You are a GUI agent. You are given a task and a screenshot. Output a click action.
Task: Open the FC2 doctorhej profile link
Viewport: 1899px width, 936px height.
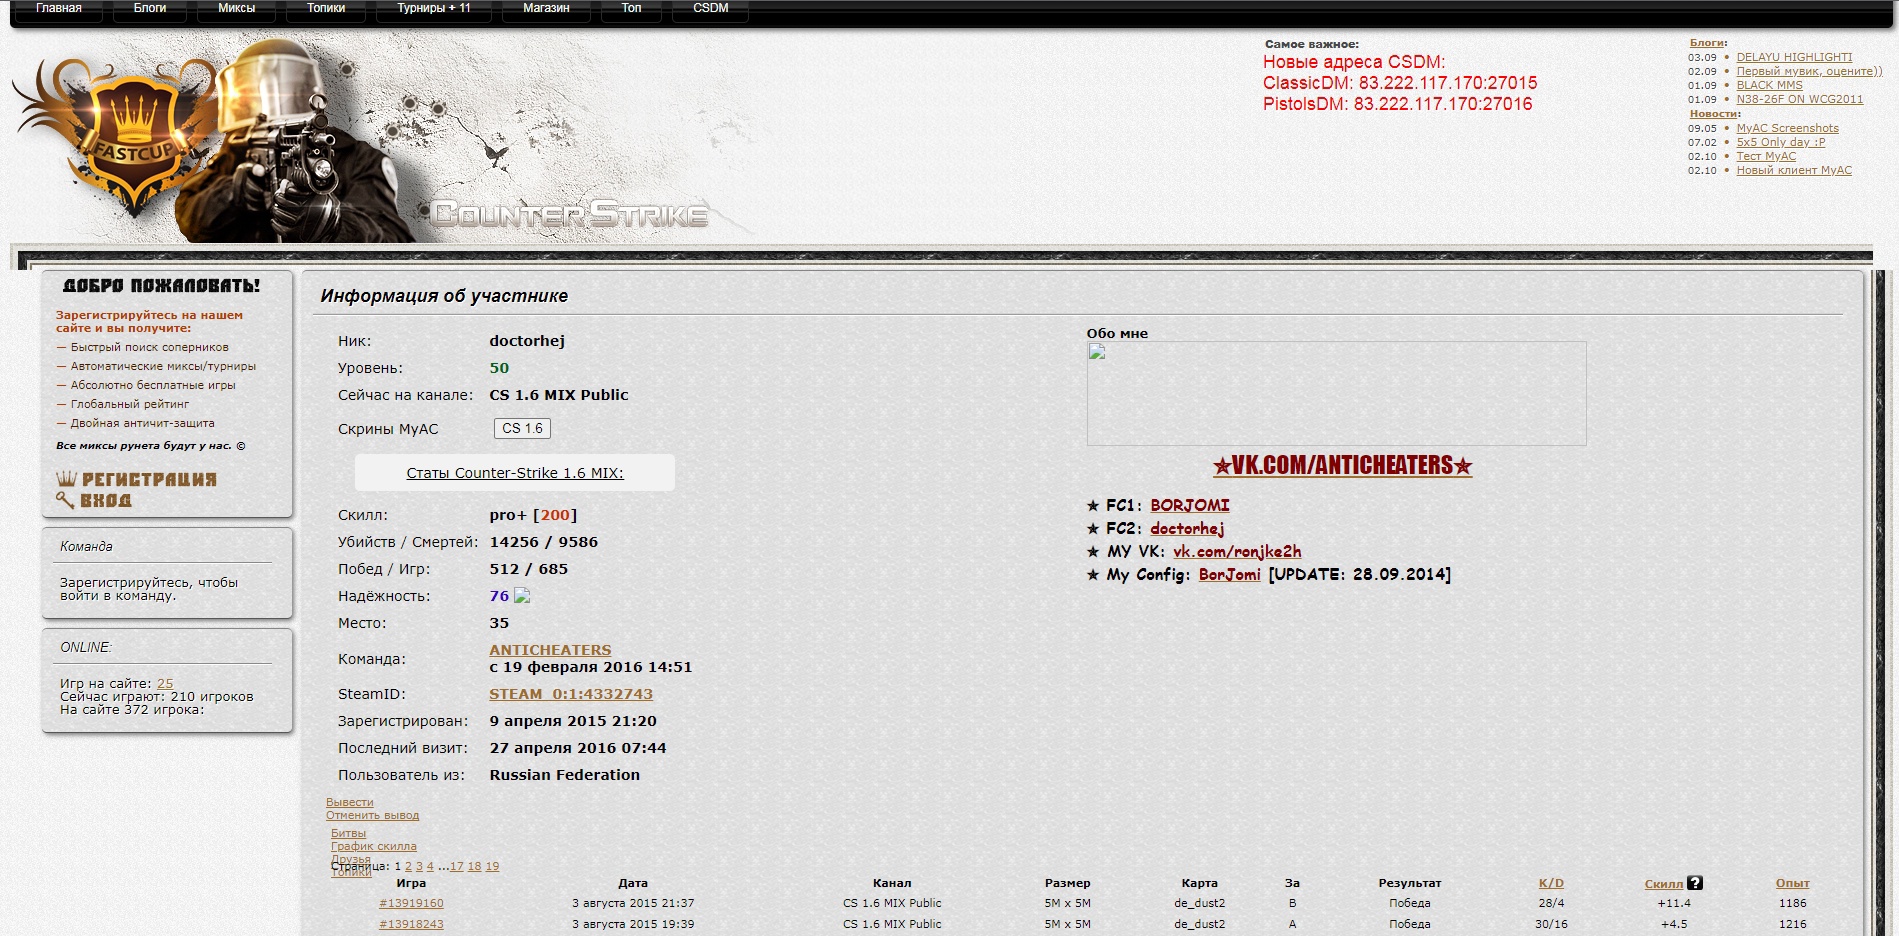point(1187,528)
